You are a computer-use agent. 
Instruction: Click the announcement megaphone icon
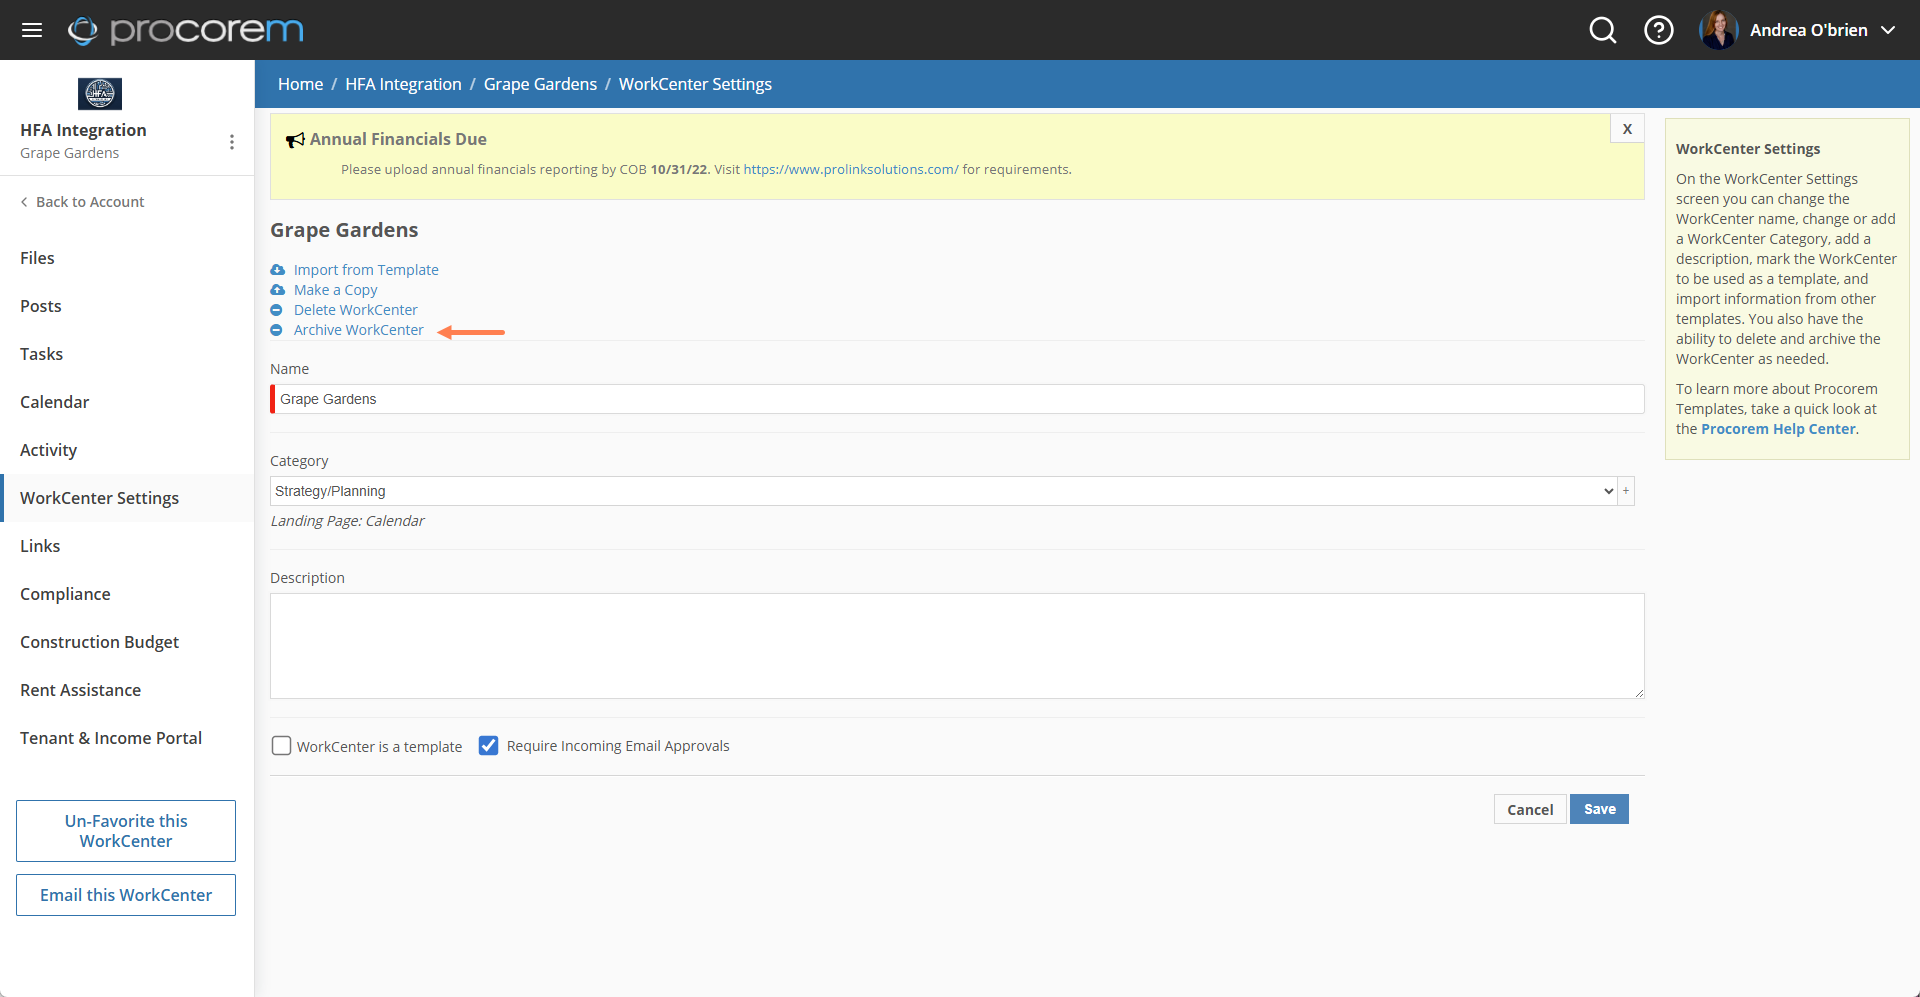click(x=295, y=140)
